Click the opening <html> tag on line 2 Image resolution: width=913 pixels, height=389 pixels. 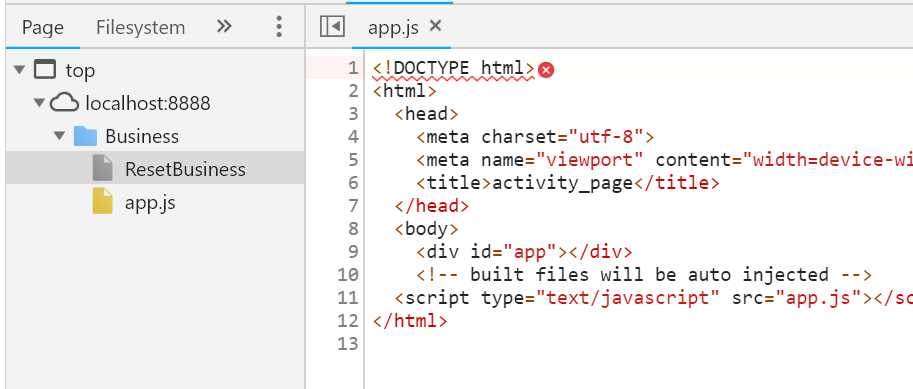(405, 91)
